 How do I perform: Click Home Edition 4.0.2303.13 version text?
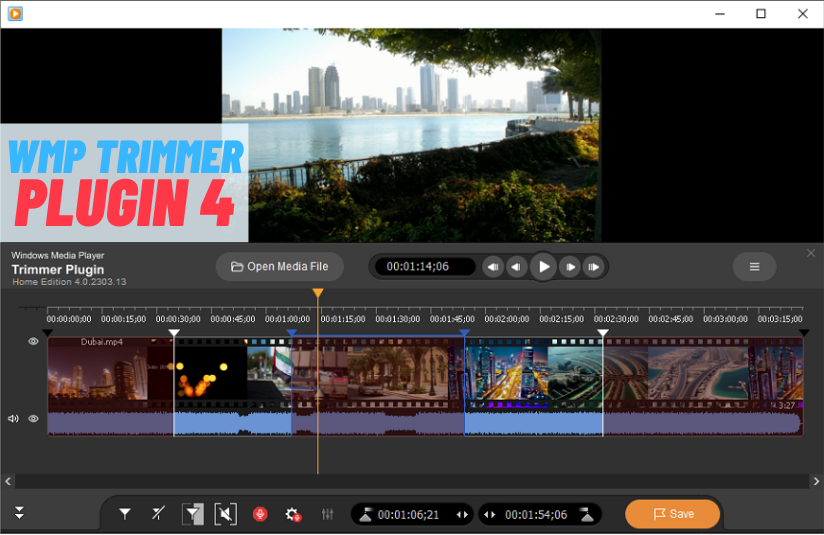coord(69,282)
